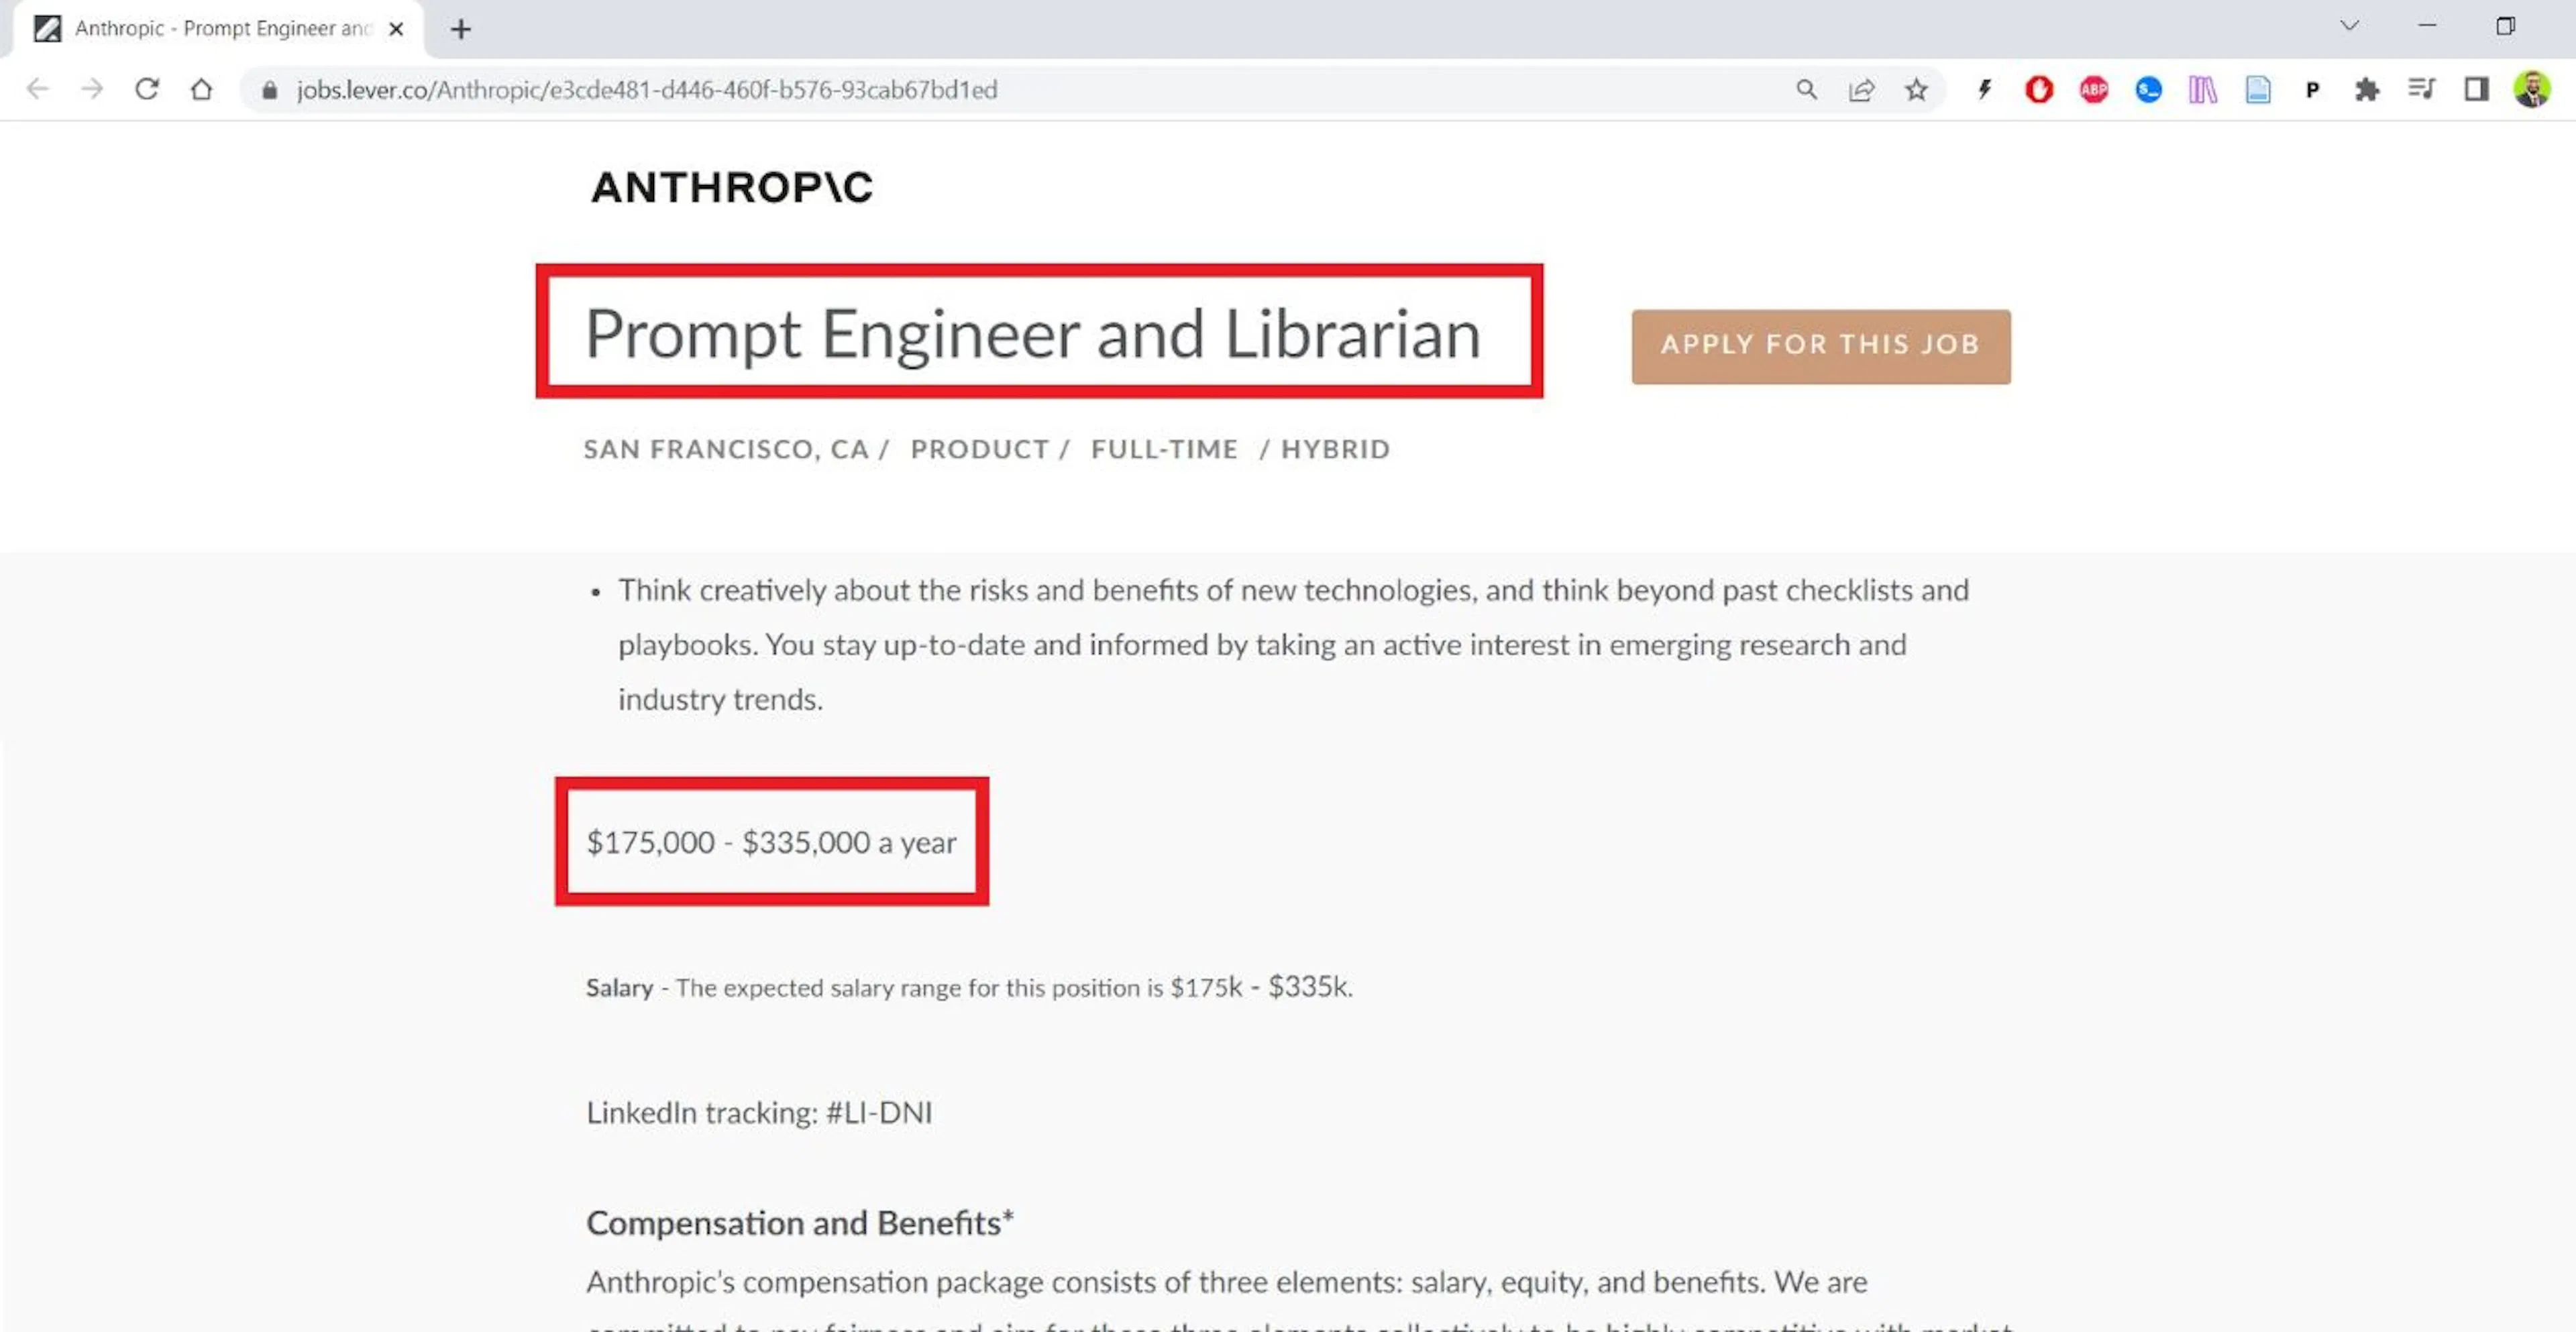
Task: Open the ABP Adblock Plus extension
Action: tap(2094, 90)
